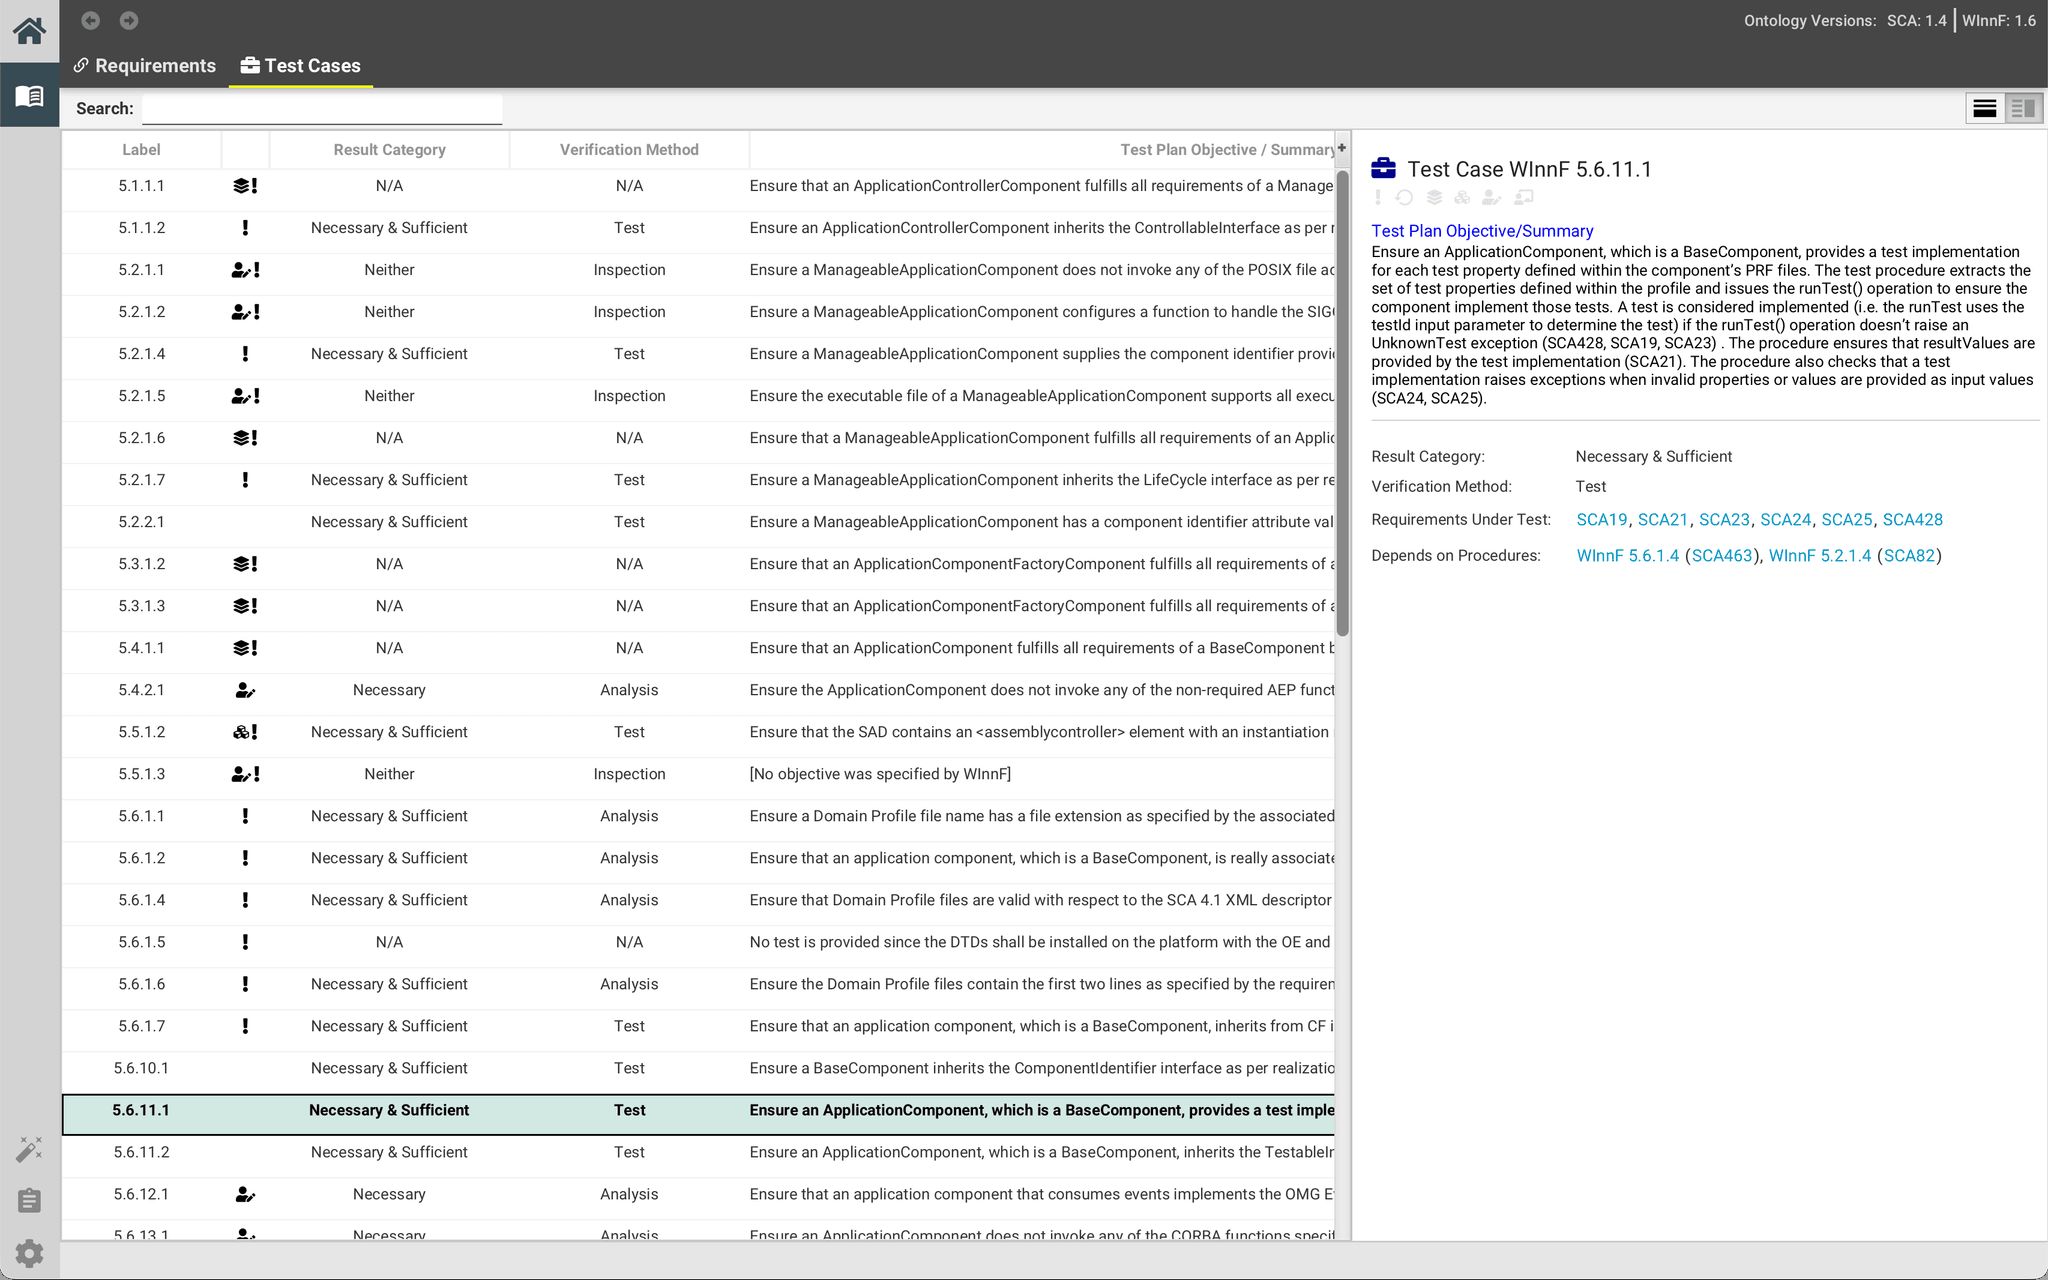The height and width of the screenshot is (1280, 2048).
Task: Toggle the full-width table view layout
Action: 1985,108
